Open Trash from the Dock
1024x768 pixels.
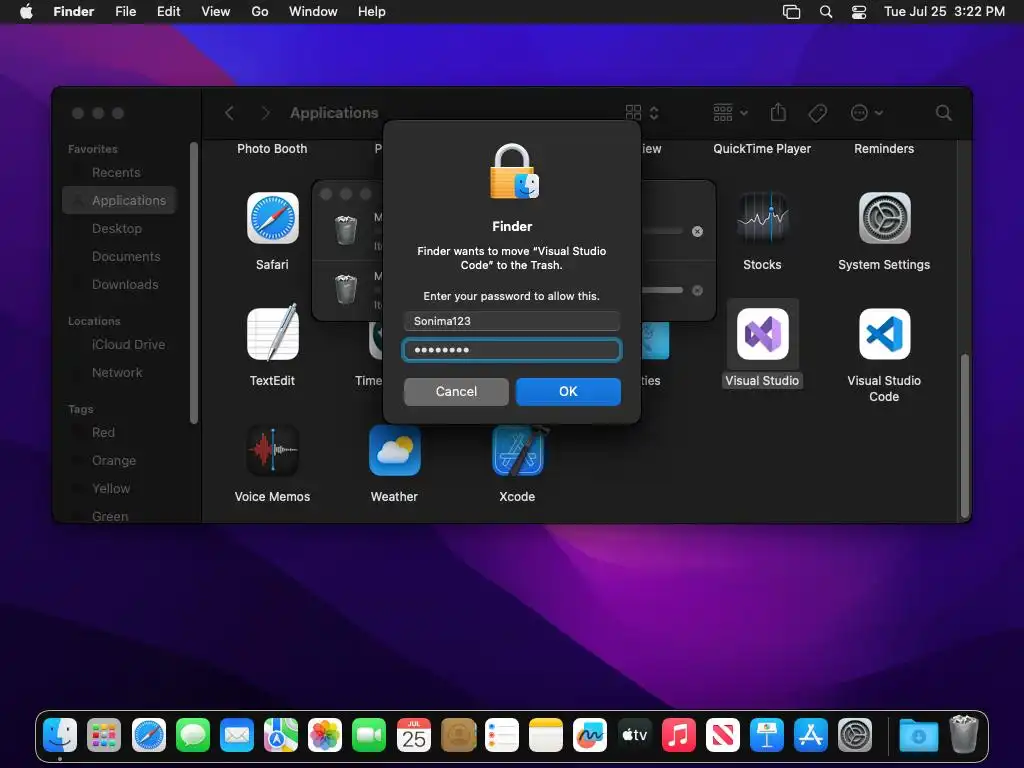point(963,734)
